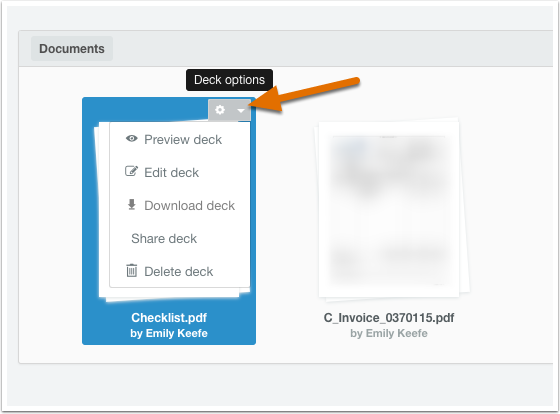Click the gear icon for deck options
The height and width of the screenshot is (414, 560).
220,110
